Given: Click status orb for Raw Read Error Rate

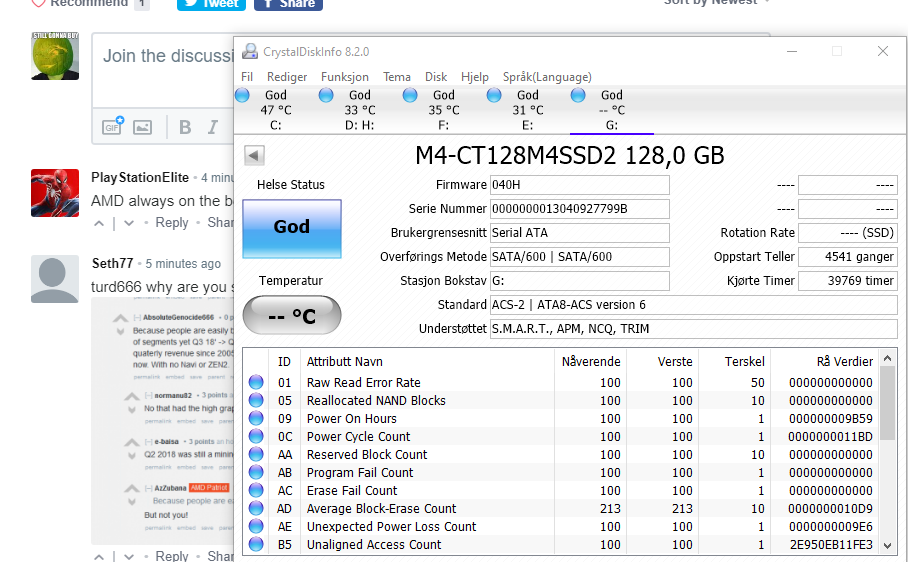Looking at the screenshot, I should tap(256, 382).
